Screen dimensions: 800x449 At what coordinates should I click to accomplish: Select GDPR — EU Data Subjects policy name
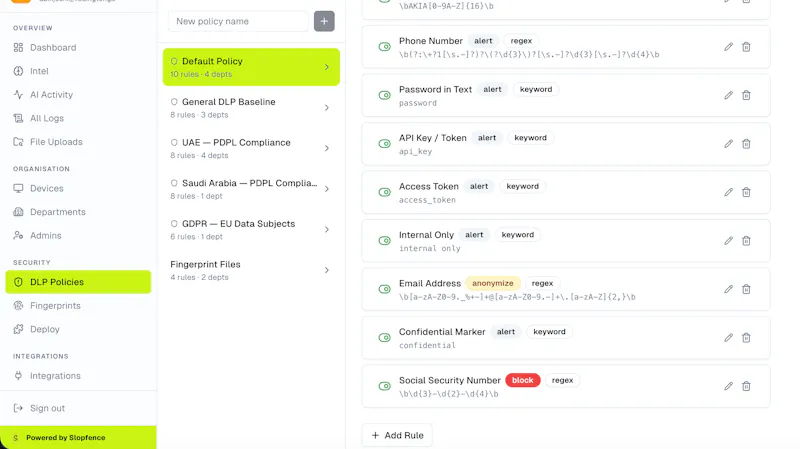click(x=238, y=223)
